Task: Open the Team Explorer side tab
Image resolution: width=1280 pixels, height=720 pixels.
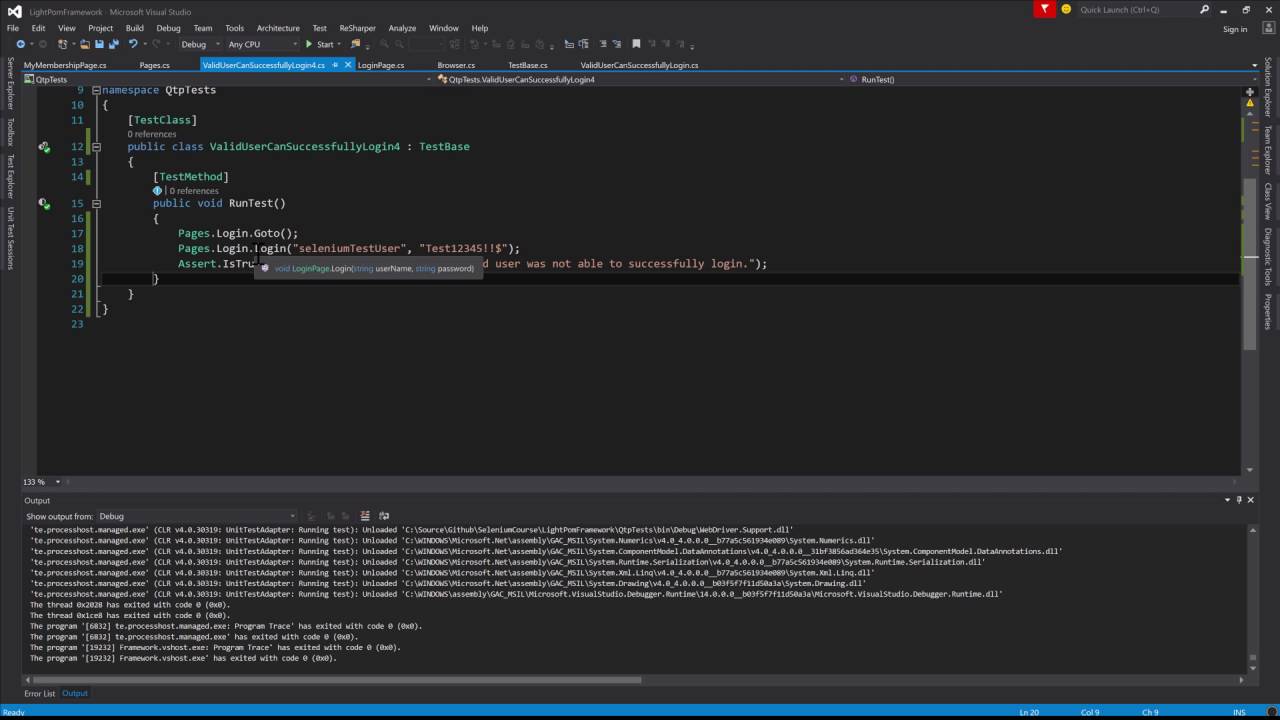Action: [x=1268, y=150]
